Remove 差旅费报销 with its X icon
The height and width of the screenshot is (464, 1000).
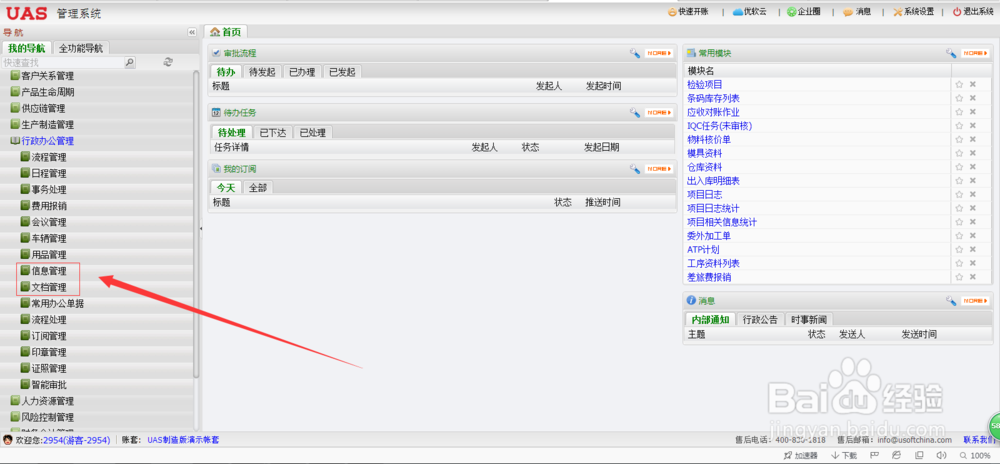click(x=973, y=277)
